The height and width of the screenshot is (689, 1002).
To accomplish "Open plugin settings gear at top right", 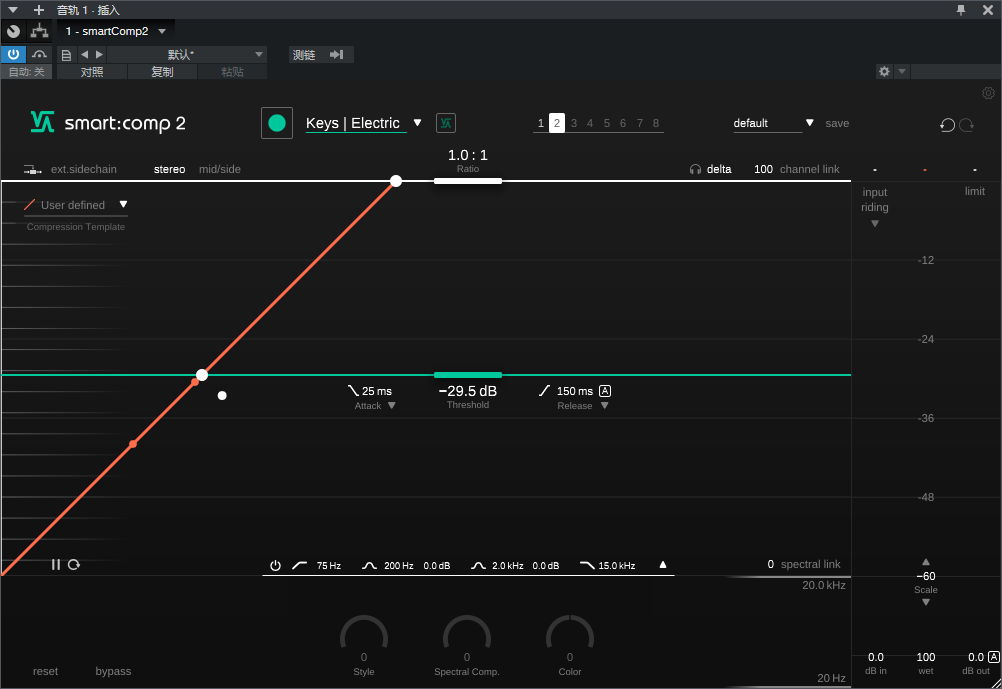I will 988,93.
